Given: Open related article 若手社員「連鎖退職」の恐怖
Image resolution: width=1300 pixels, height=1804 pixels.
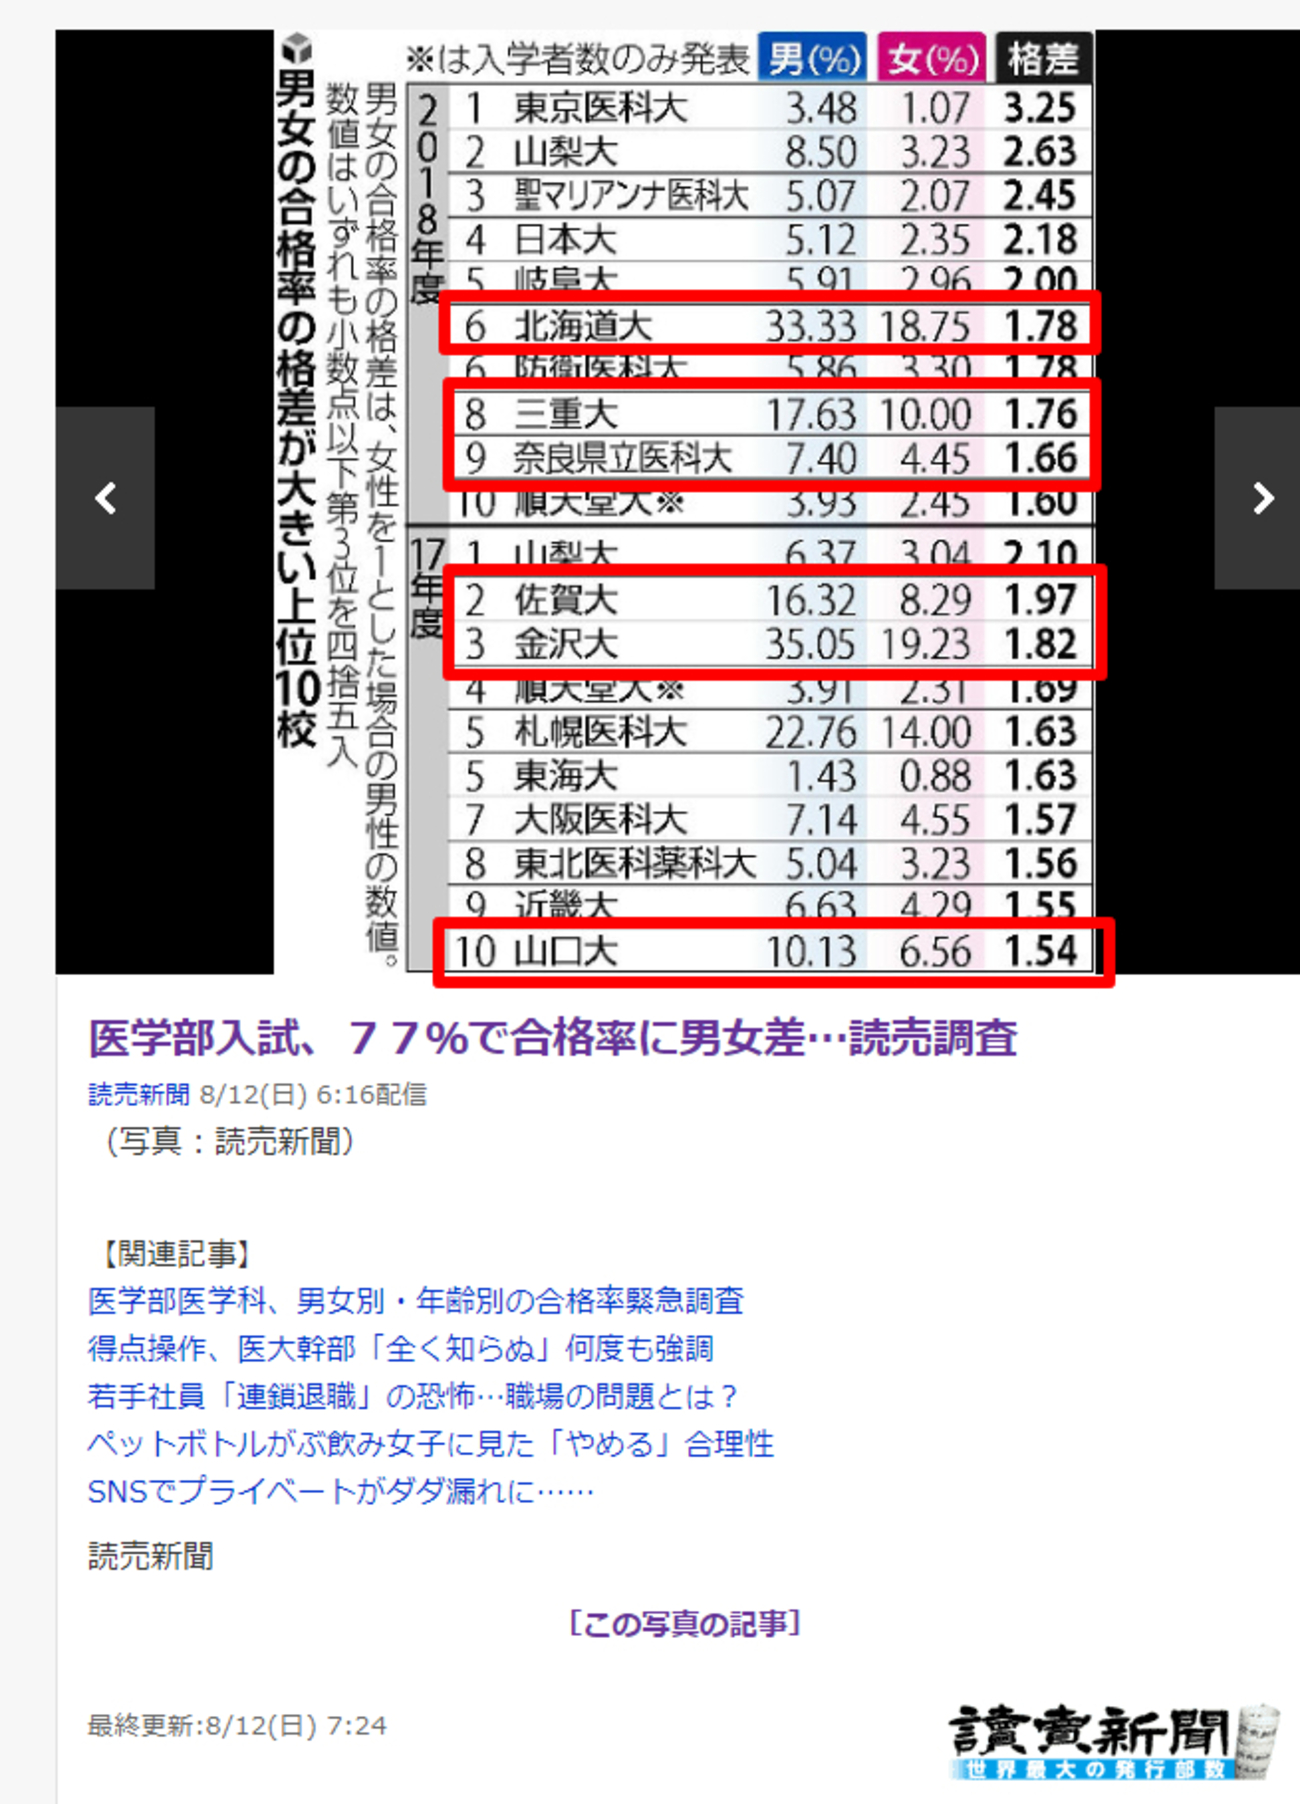Looking at the screenshot, I should [413, 1396].
